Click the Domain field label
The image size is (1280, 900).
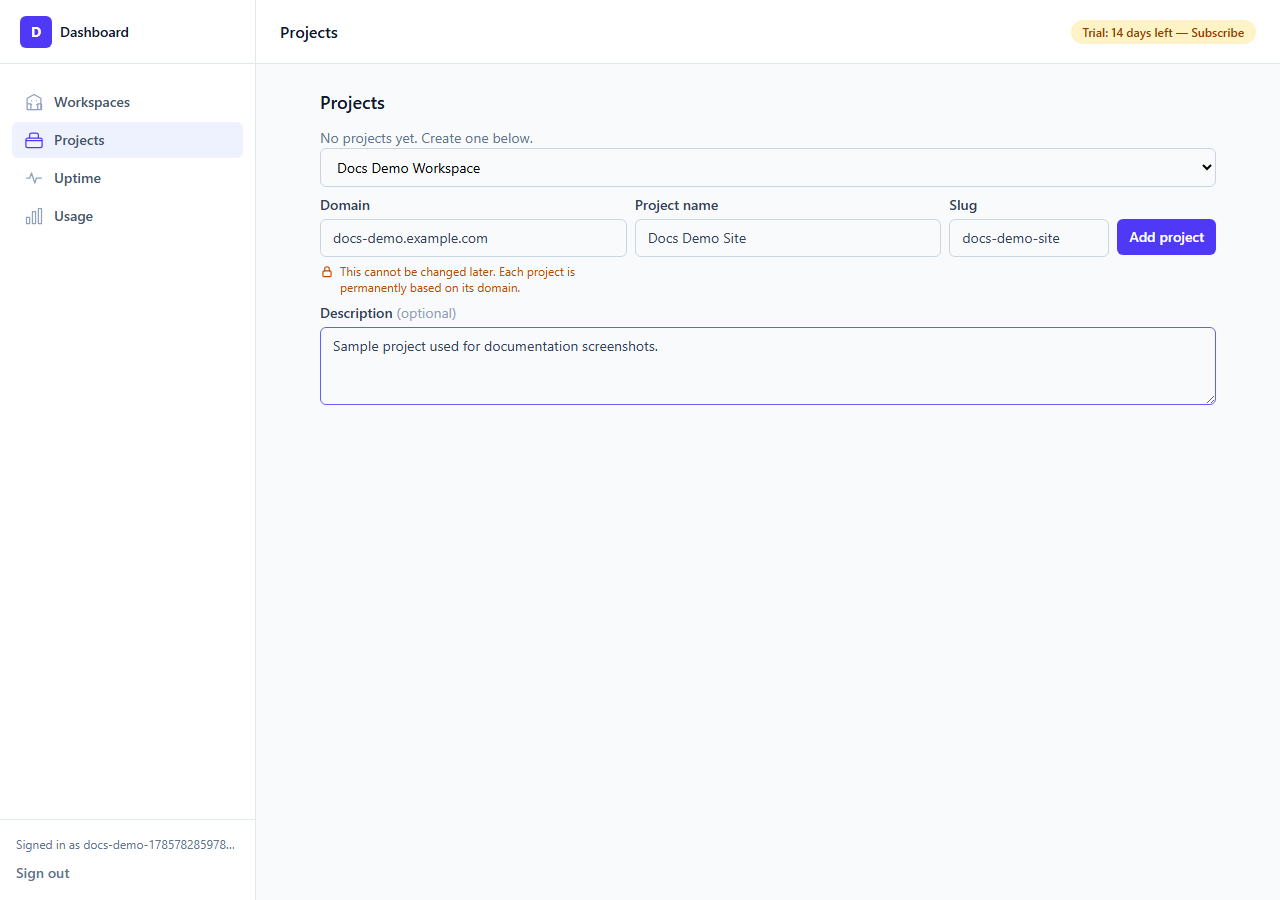click(345, 205)
